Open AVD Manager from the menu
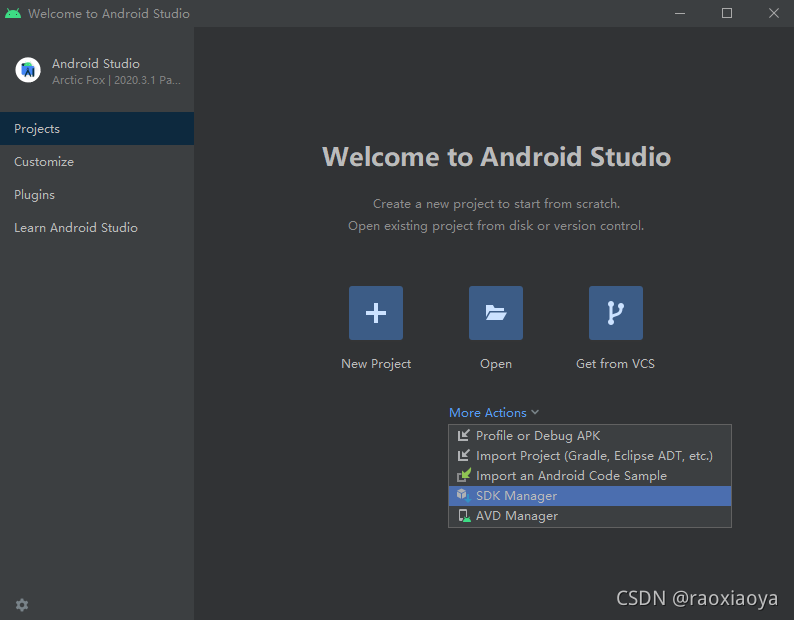Image resolution: width=794 pixels, height=620 pixels. point(590,516)
